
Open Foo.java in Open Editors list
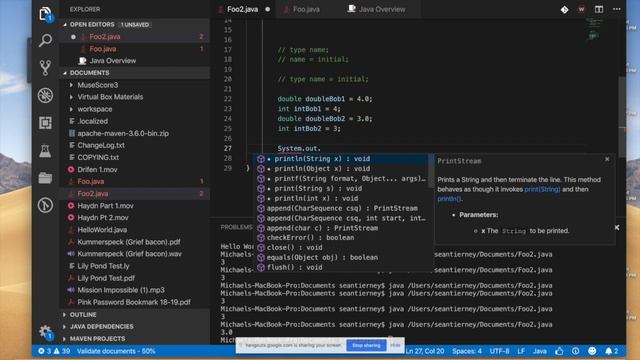click(x=103, y=49)
